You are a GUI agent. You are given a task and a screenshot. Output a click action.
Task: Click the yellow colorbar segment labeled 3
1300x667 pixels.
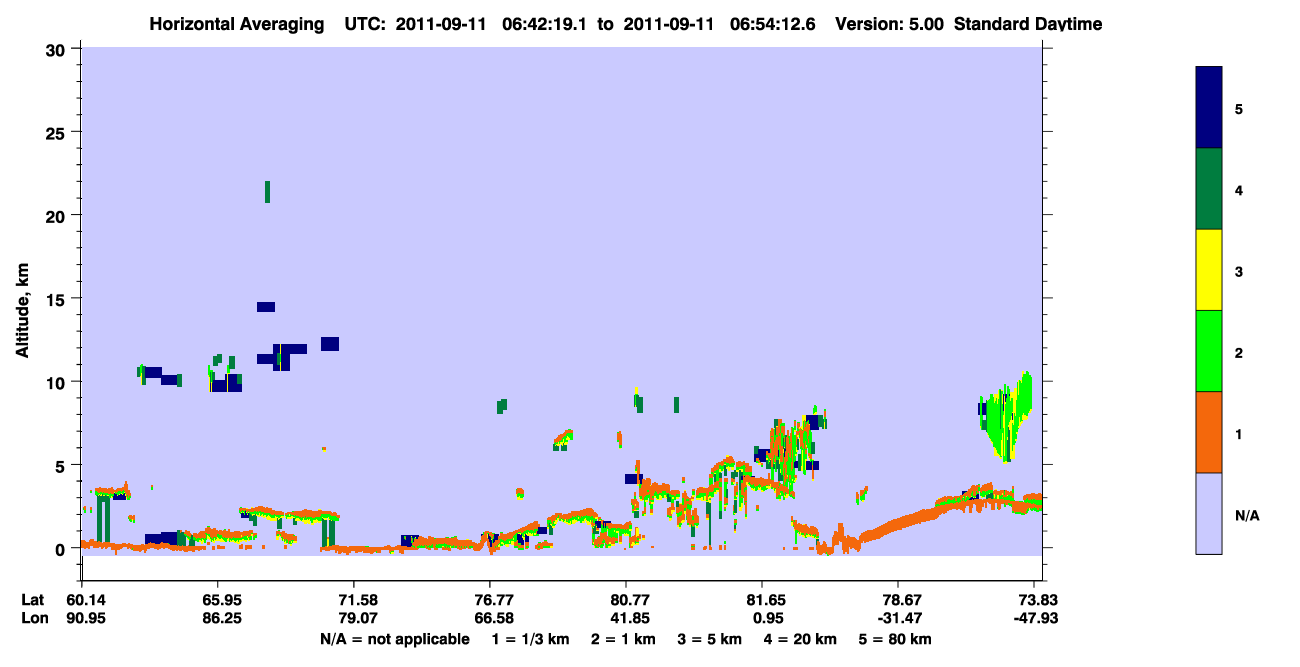(1209, 270)
